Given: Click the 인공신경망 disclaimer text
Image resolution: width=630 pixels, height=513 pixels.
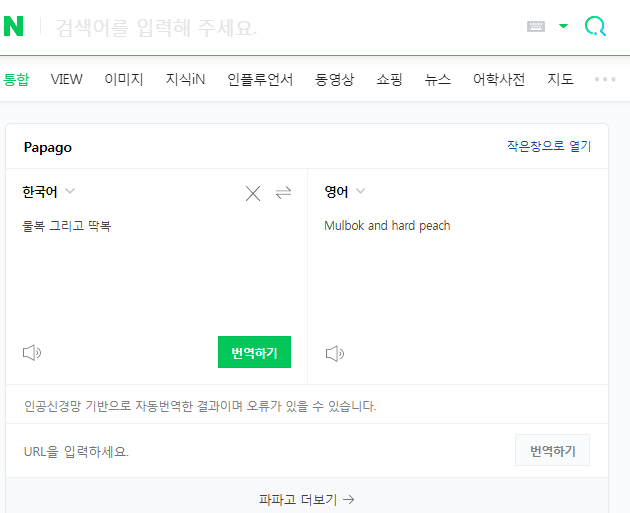Looking at the screenshot, I should point(200,406).
